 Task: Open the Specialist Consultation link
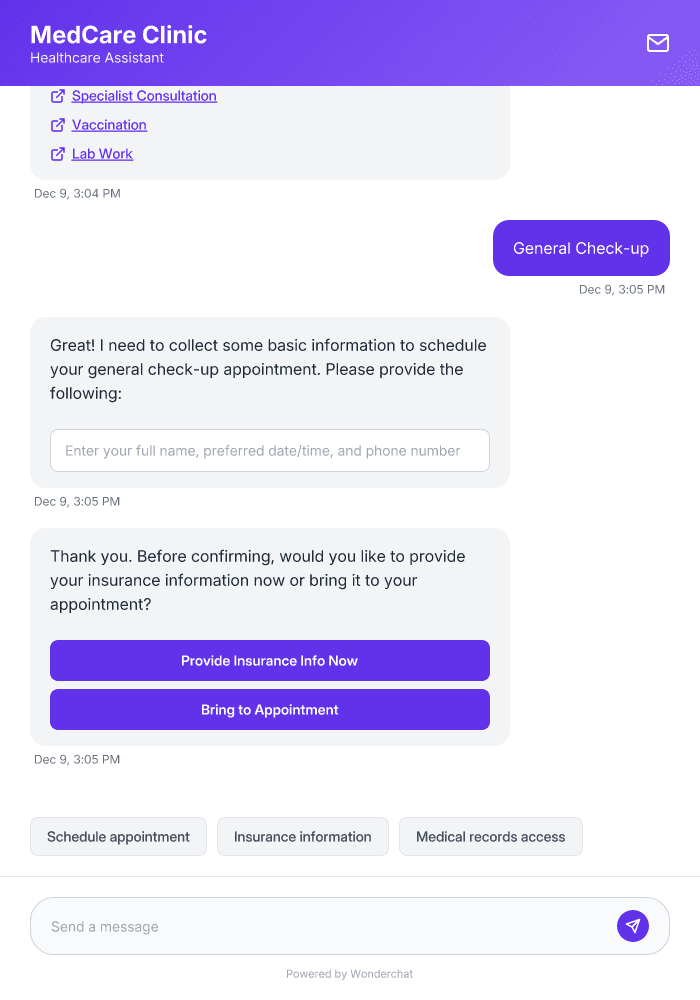(x=144, y=96)
